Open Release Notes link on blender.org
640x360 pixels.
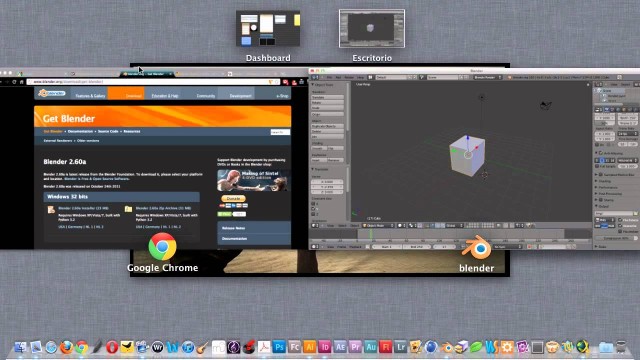click(233, 228)
